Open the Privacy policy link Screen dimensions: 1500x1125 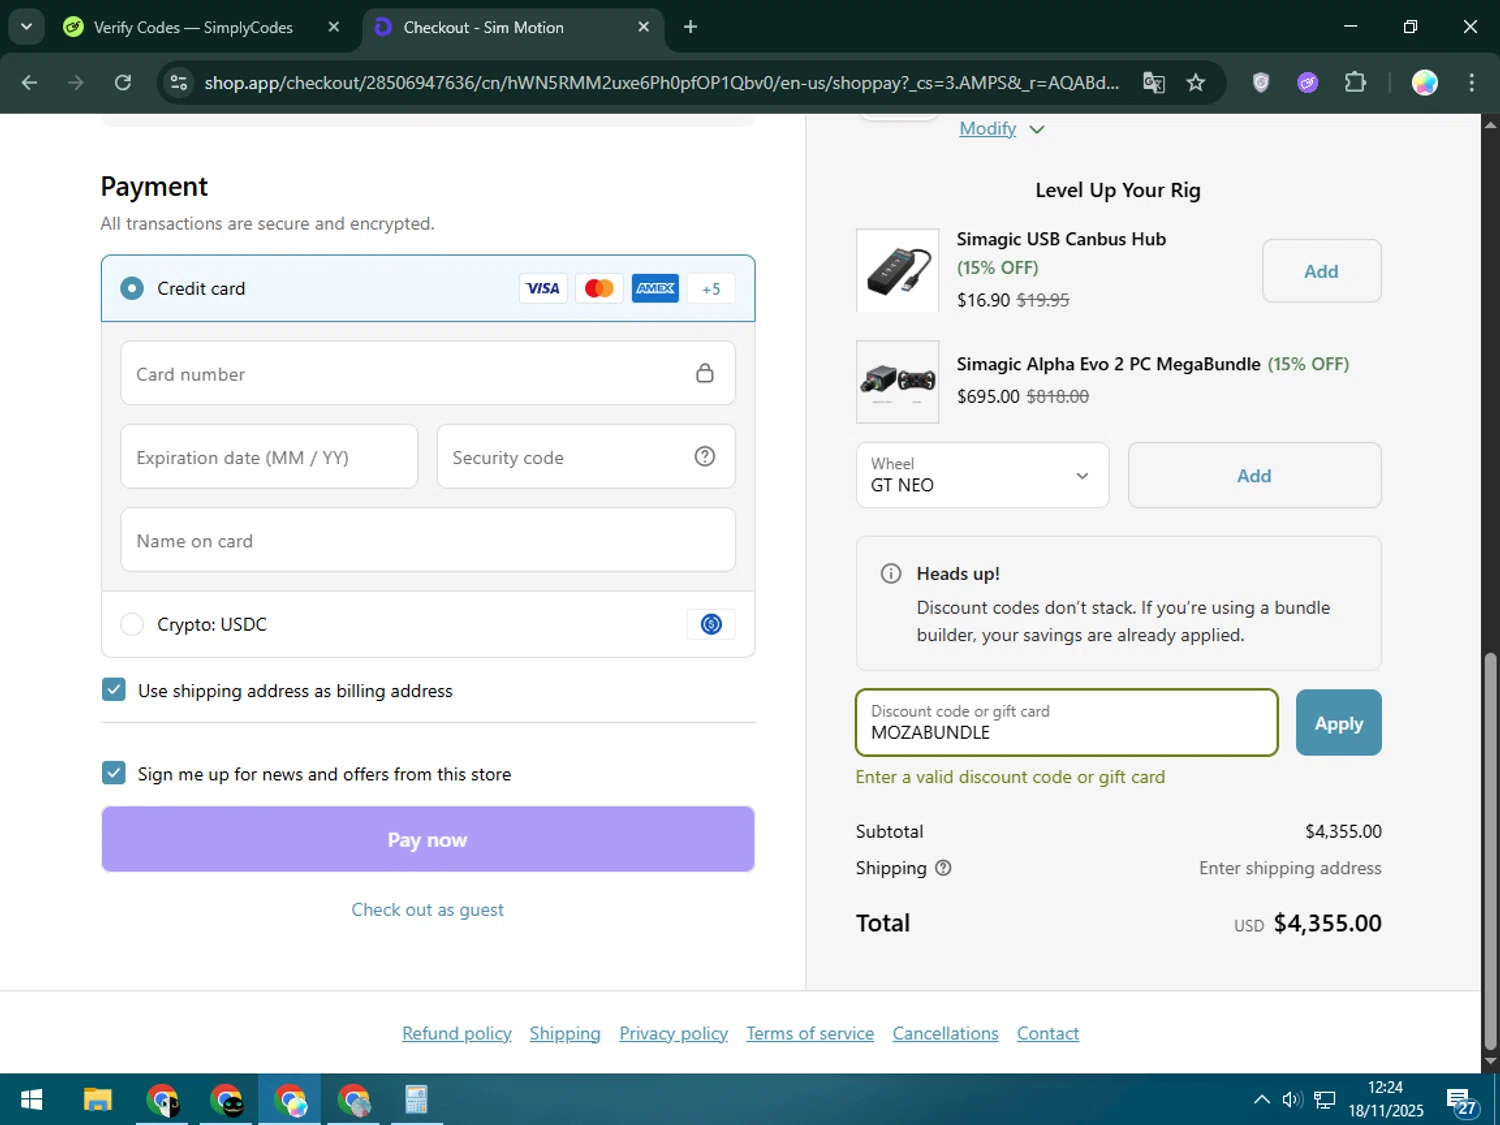(x=673, y=1033)
